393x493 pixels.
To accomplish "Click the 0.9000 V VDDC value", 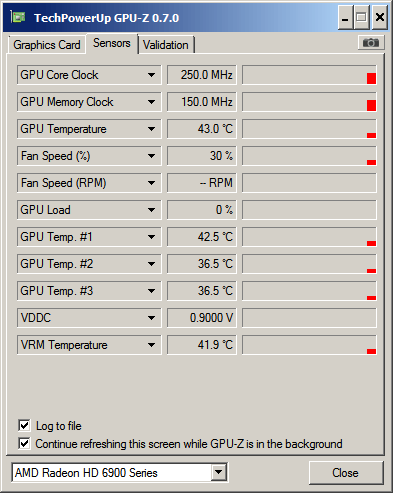I will tap(202, 318).
